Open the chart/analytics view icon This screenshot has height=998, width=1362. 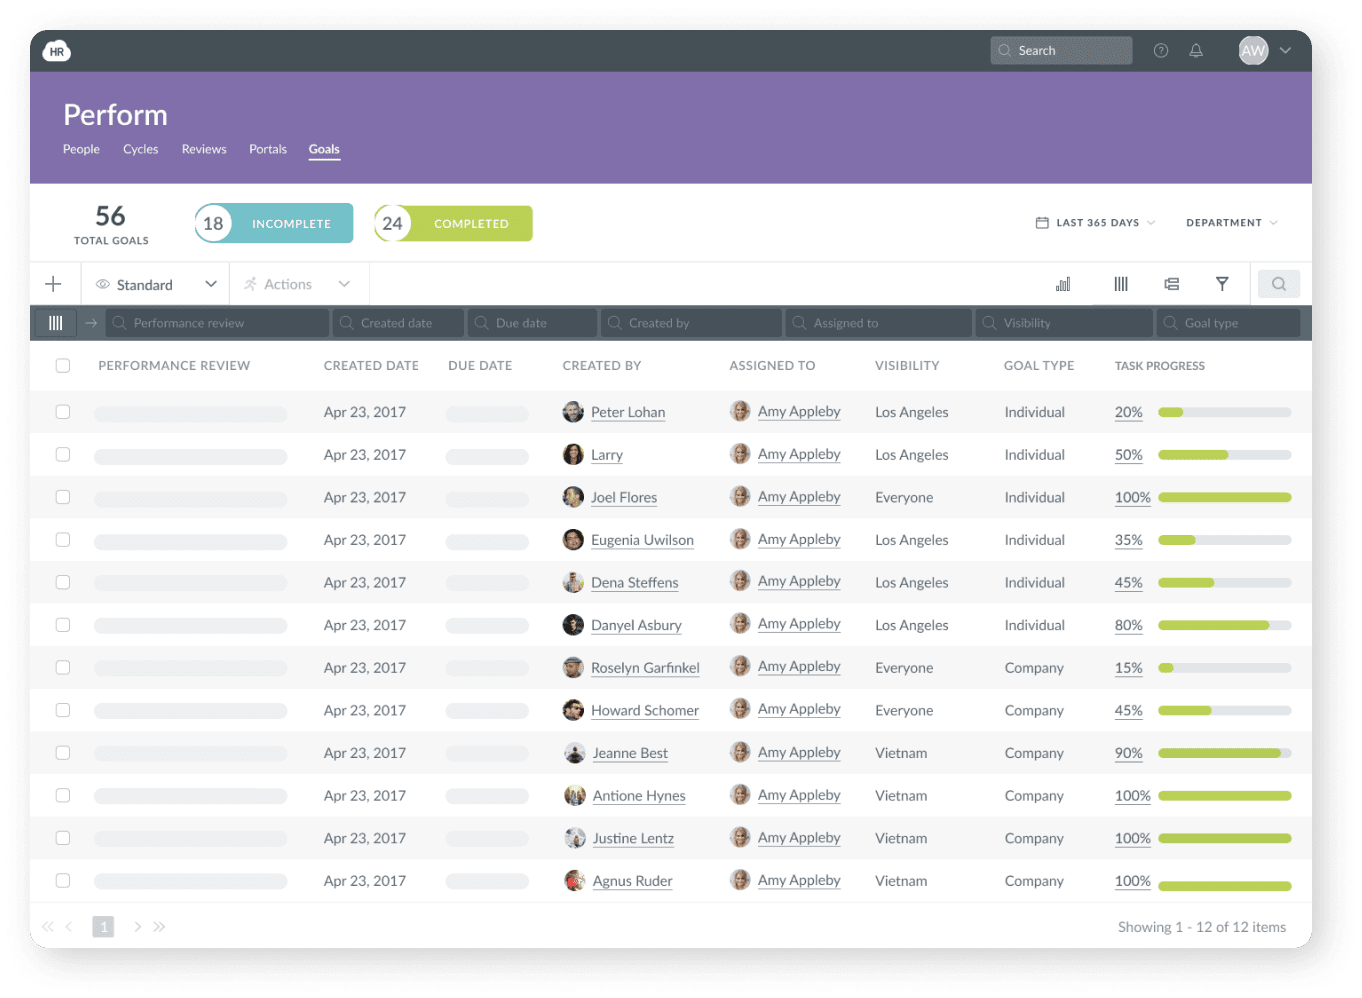point(1063,284)
